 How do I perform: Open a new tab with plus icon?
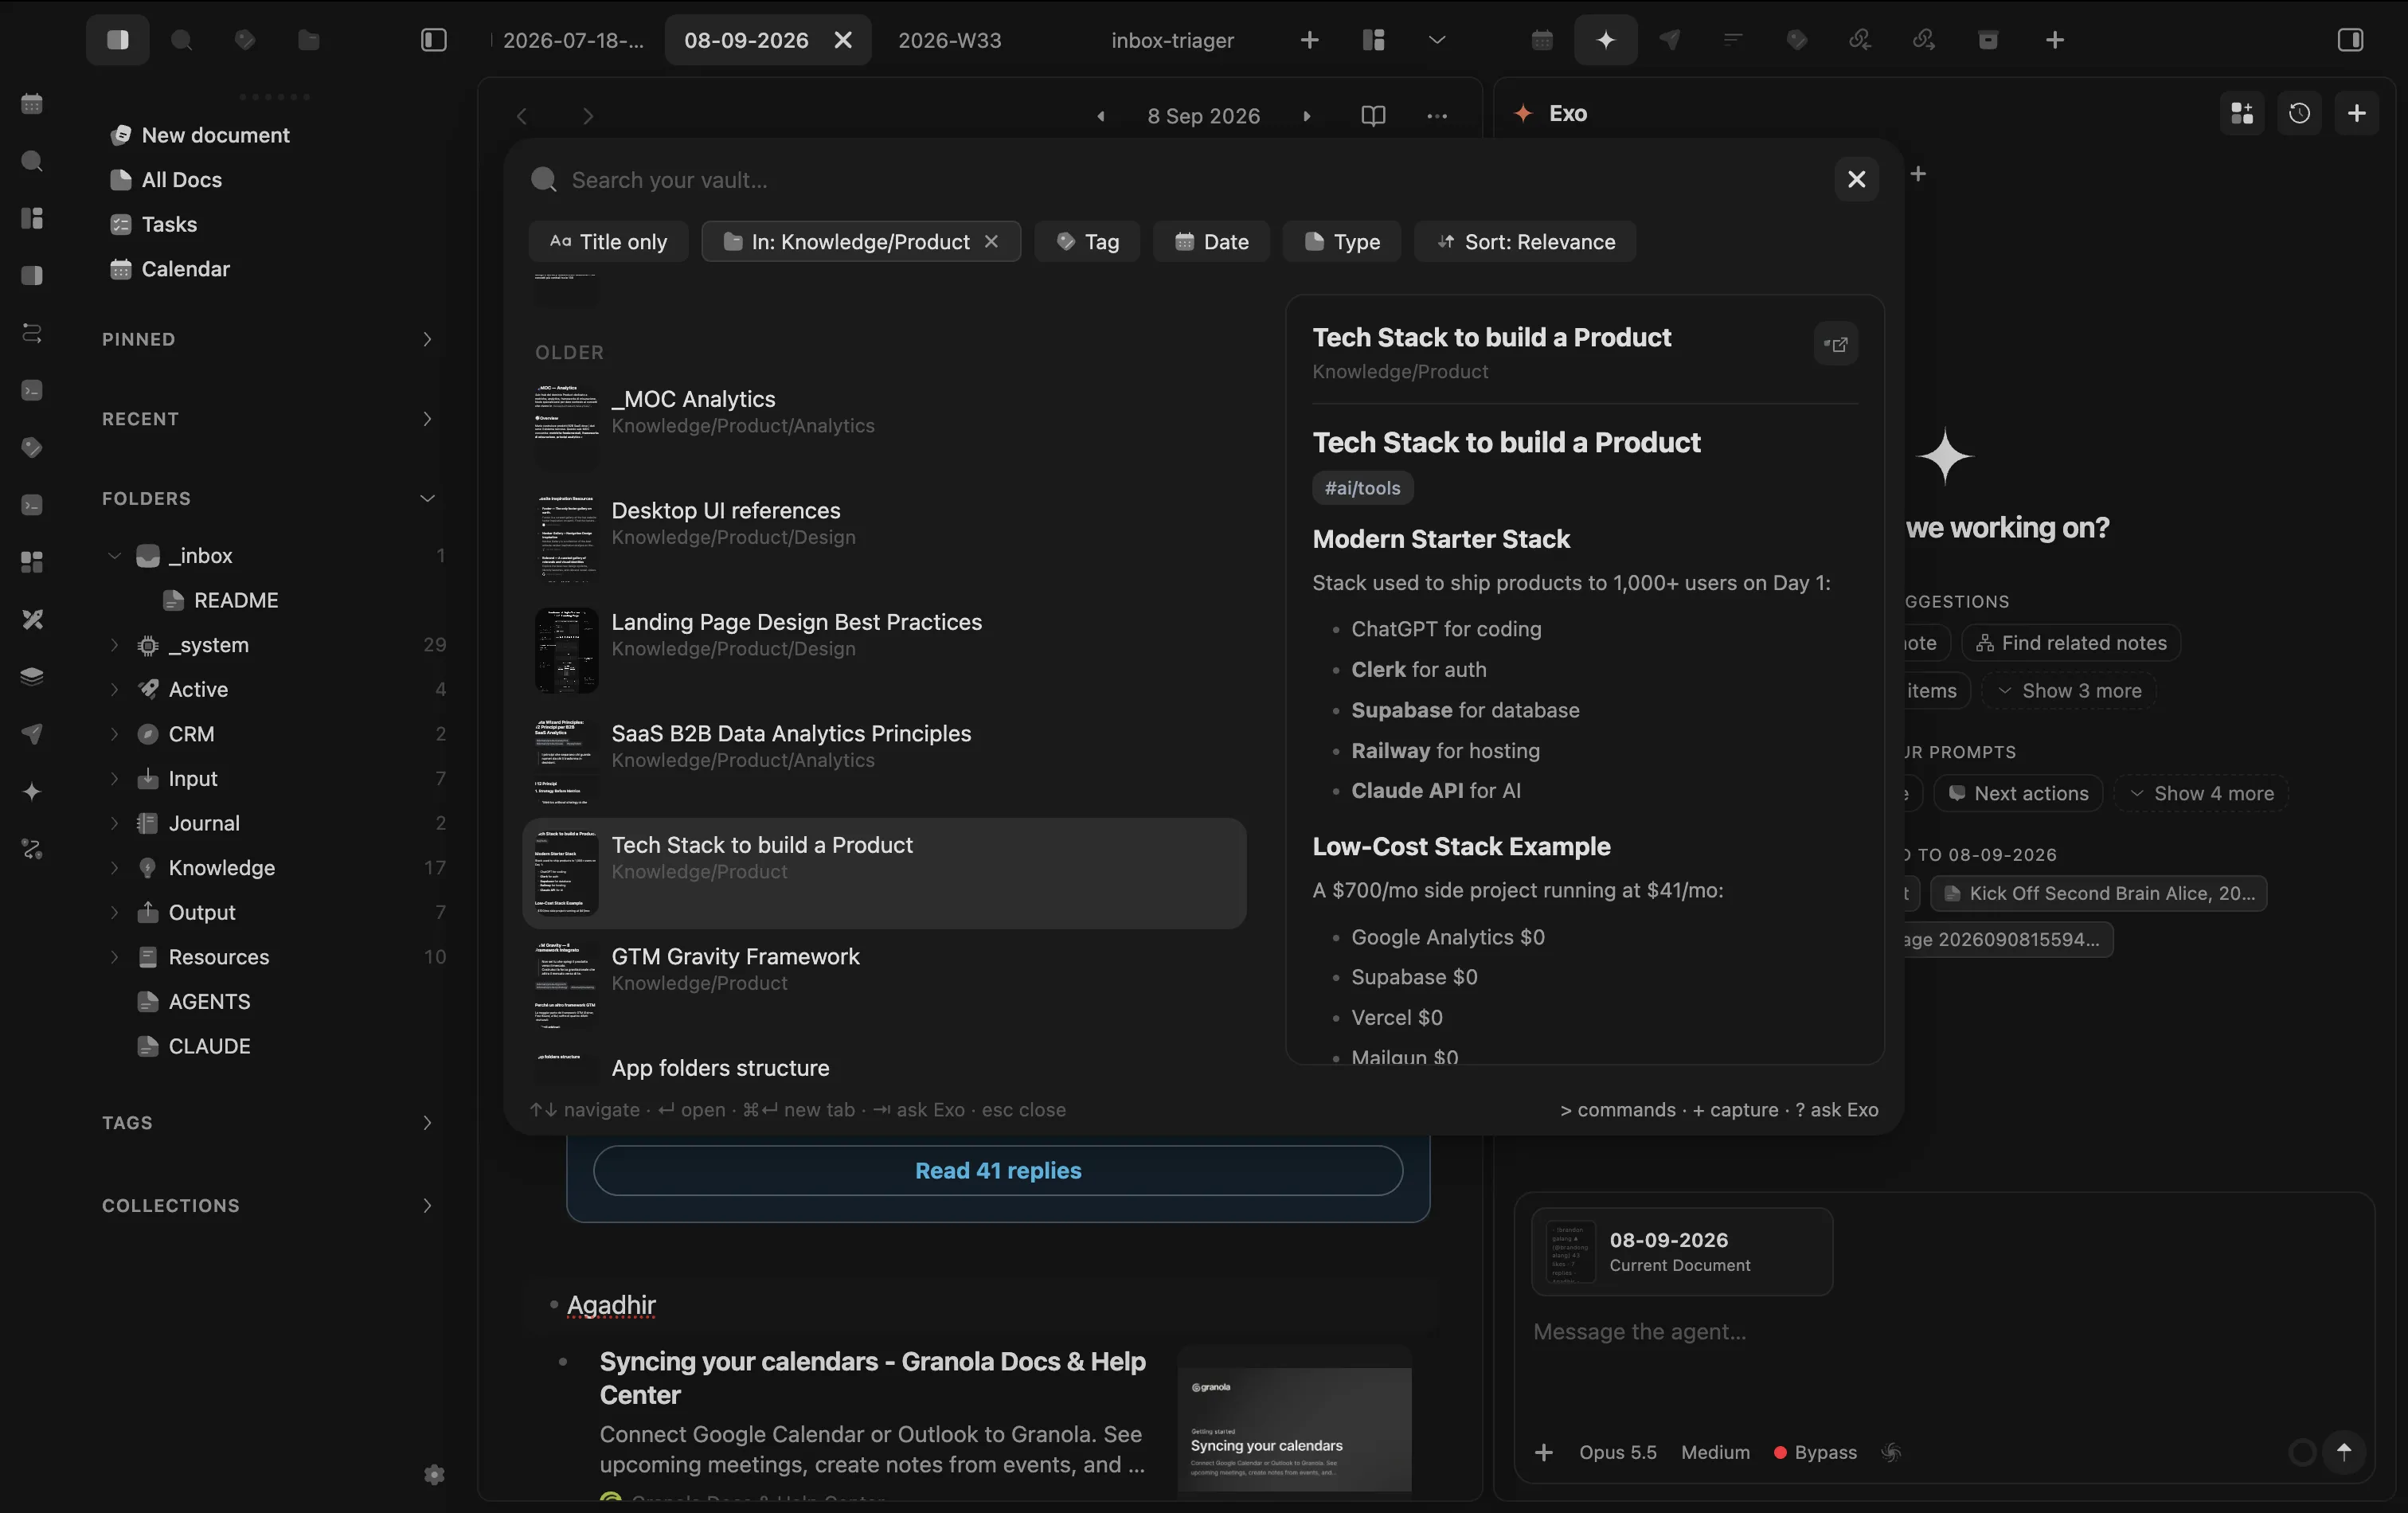[x=1309, y=40]
